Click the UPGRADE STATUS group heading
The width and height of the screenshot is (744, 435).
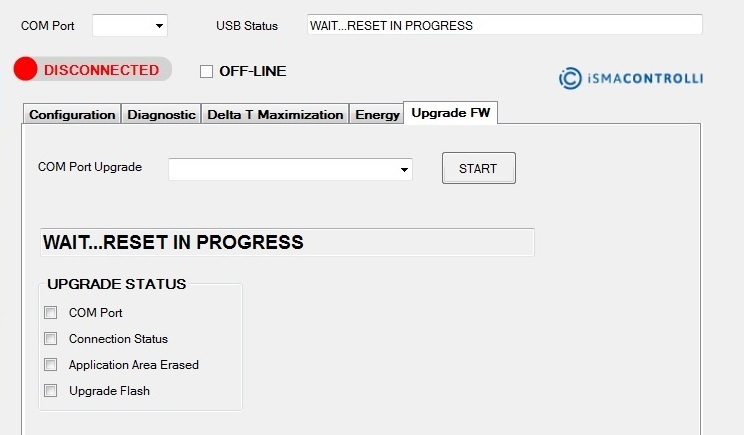(x=116, y=284)
